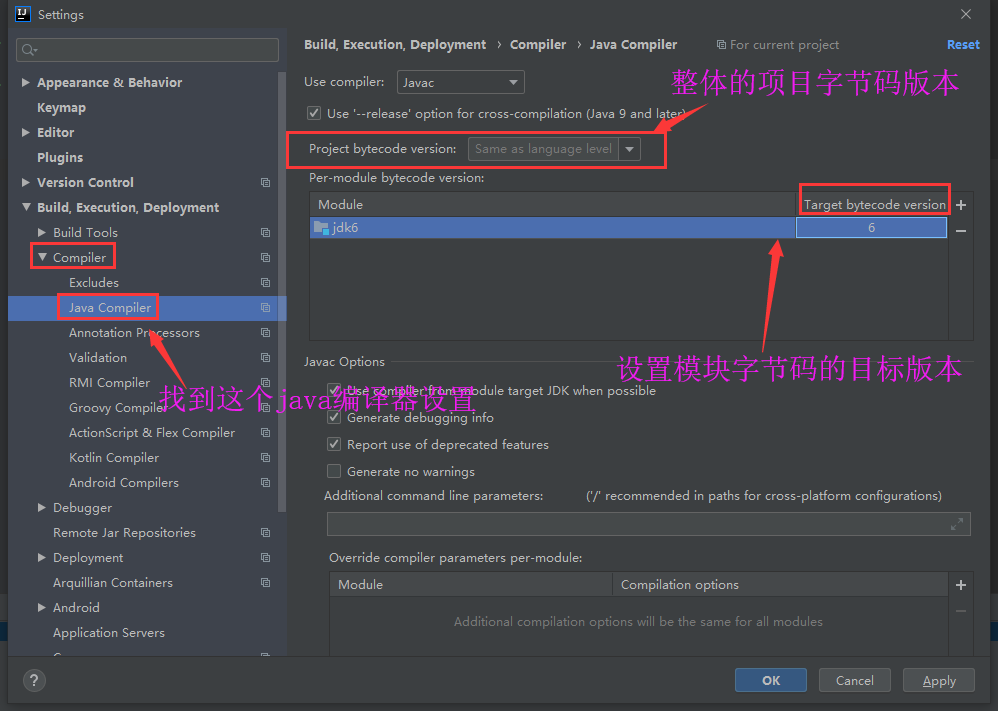Enable 'Generate no warnings'
This screenshot has width=998, height=711.
[334, 470]
